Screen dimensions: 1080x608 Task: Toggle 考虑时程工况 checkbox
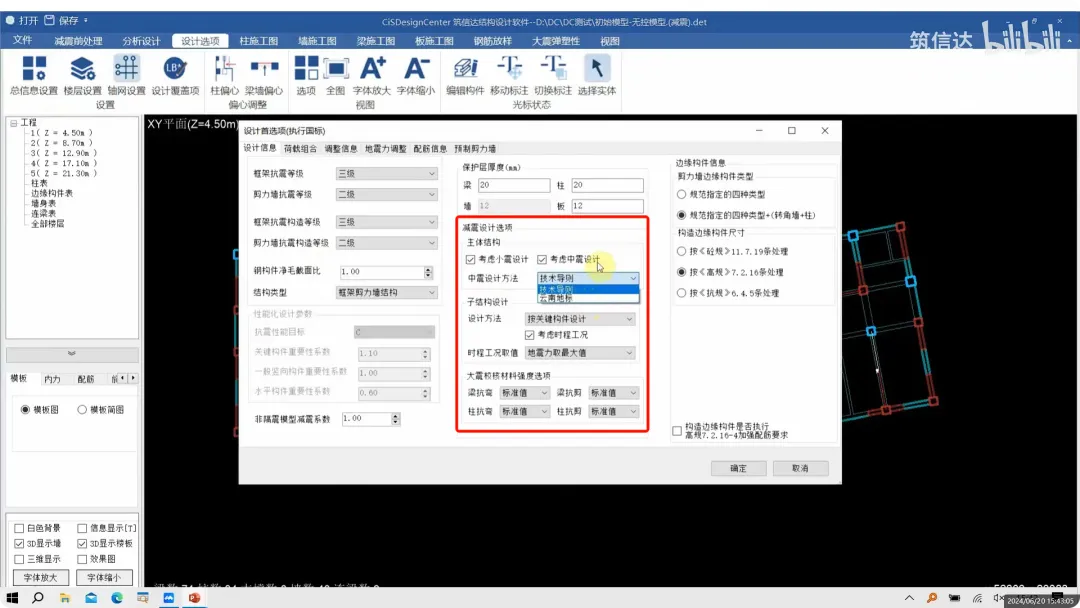tap(530, 335)
